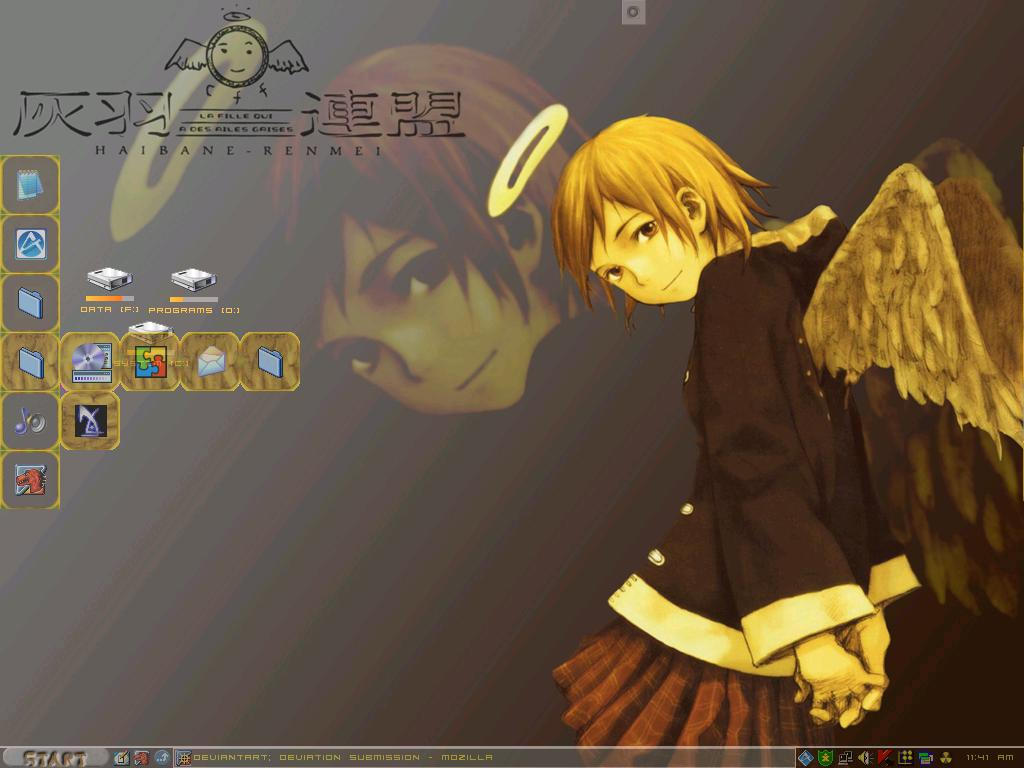Screen dimensions: 1024x768
Task: Open the folder tile below the blue compass tile
Action: 30,303
